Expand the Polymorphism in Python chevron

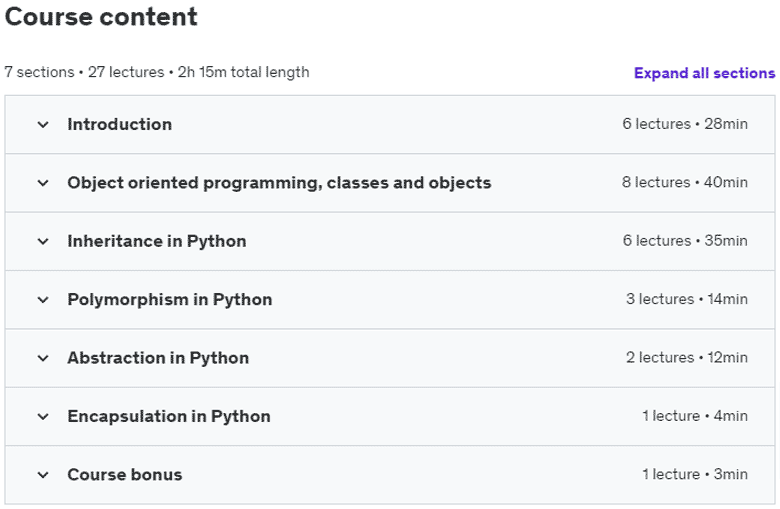tap(43, 300)
